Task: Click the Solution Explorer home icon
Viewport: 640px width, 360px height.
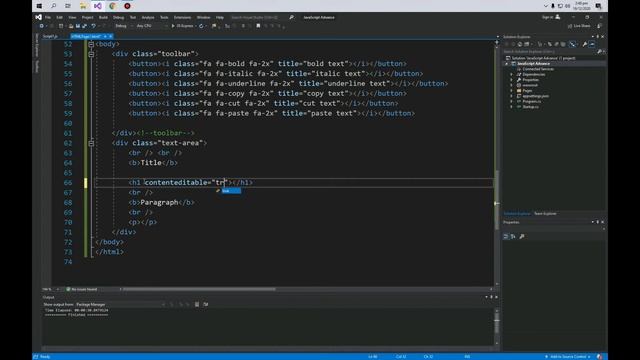Action: (520, 44)
